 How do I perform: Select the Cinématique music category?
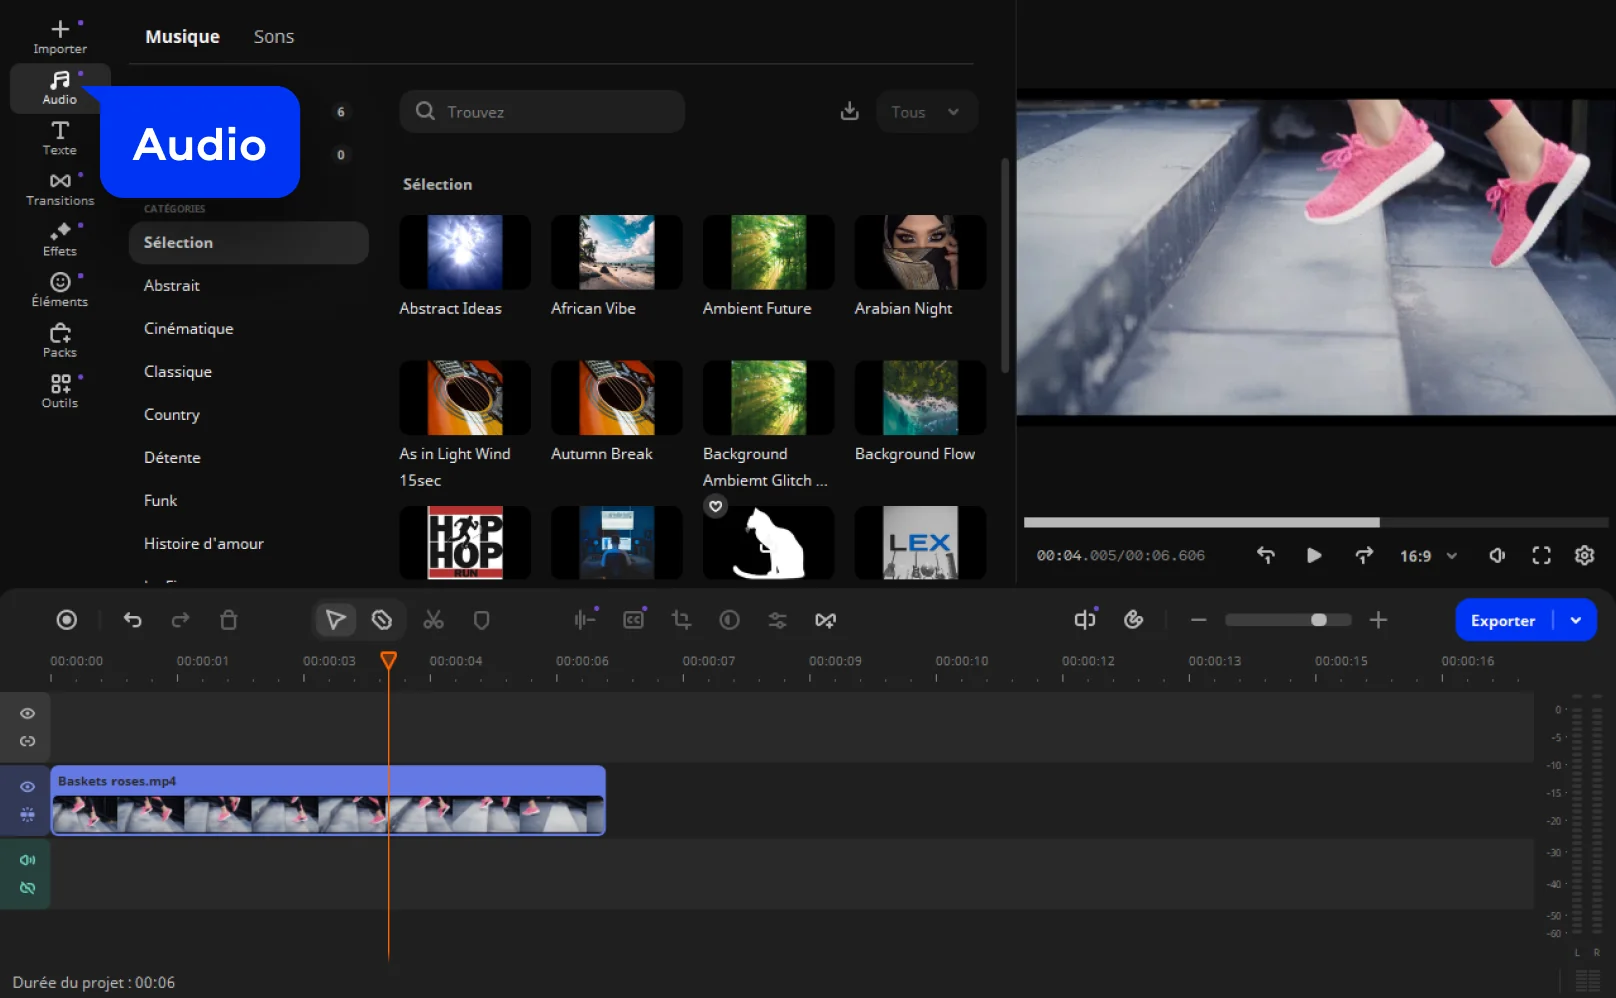[188, 329]
